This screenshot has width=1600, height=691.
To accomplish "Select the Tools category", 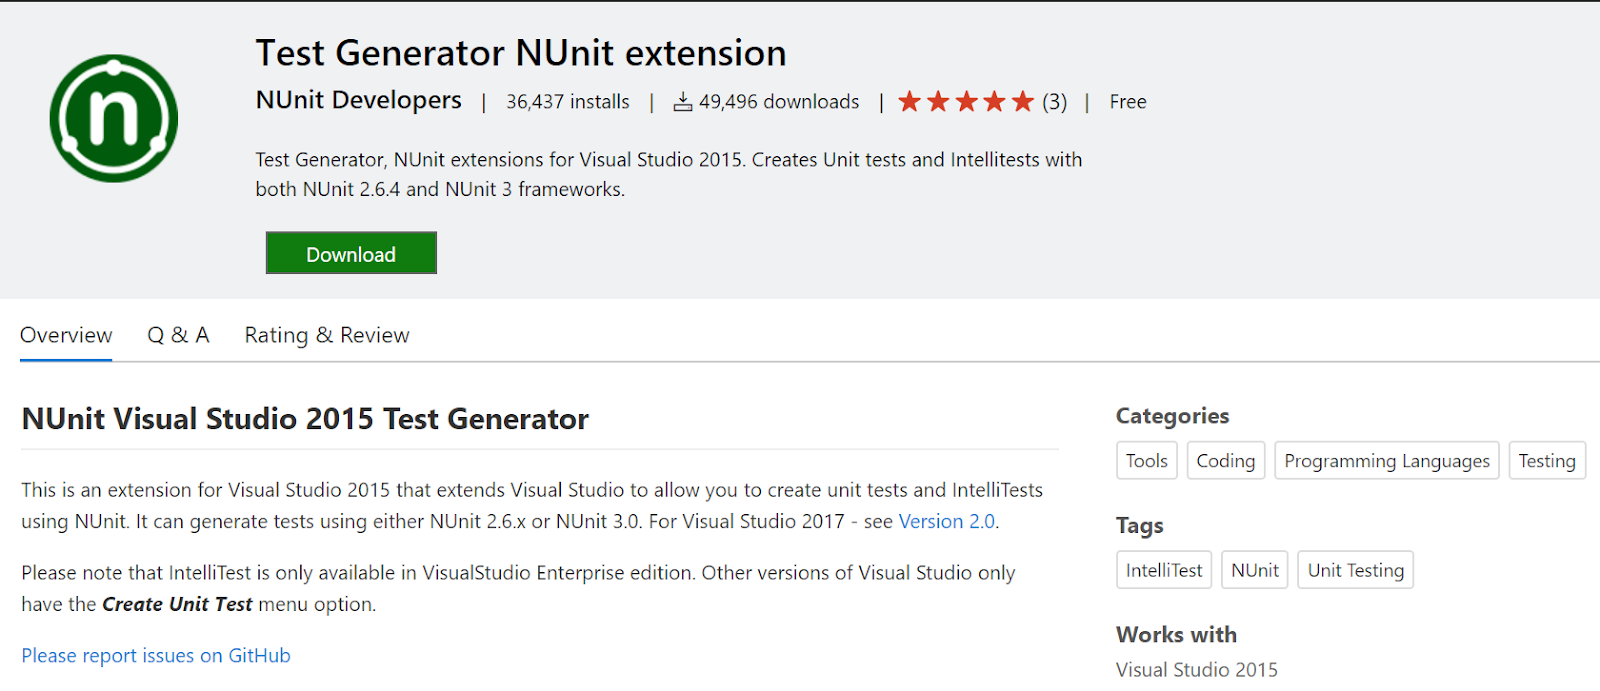I will (1146, 460).
